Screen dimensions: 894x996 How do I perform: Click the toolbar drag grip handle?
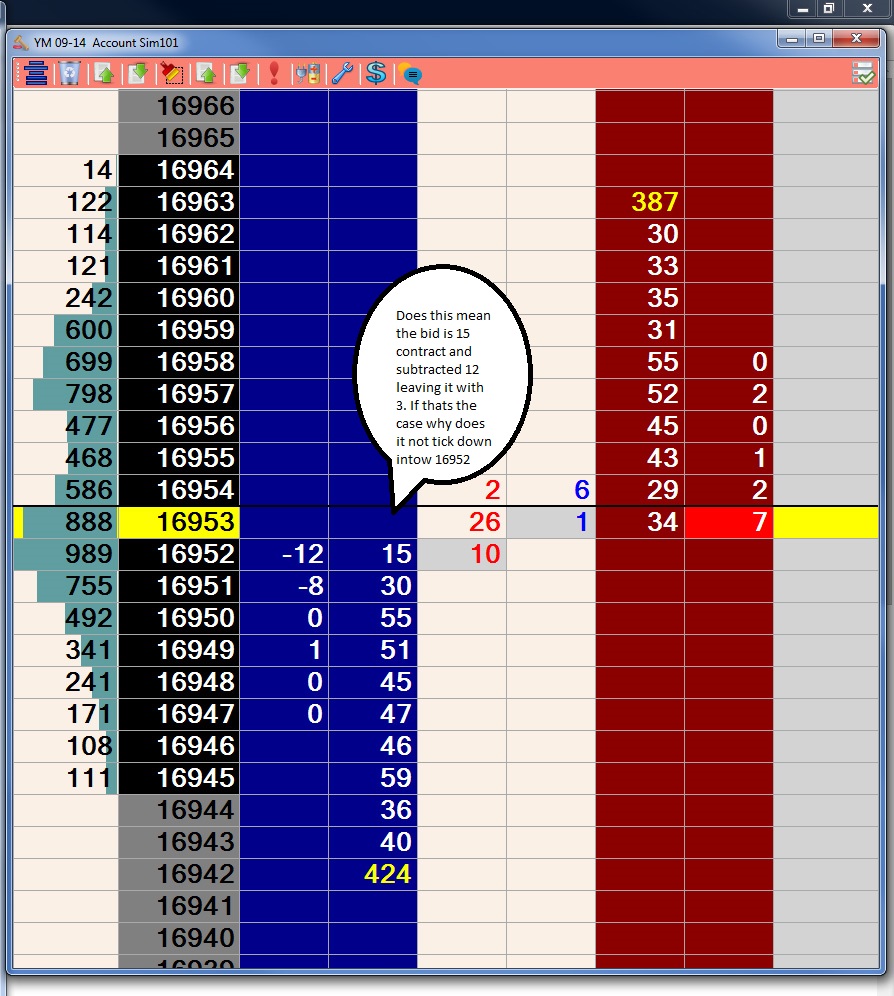point(18,74)
